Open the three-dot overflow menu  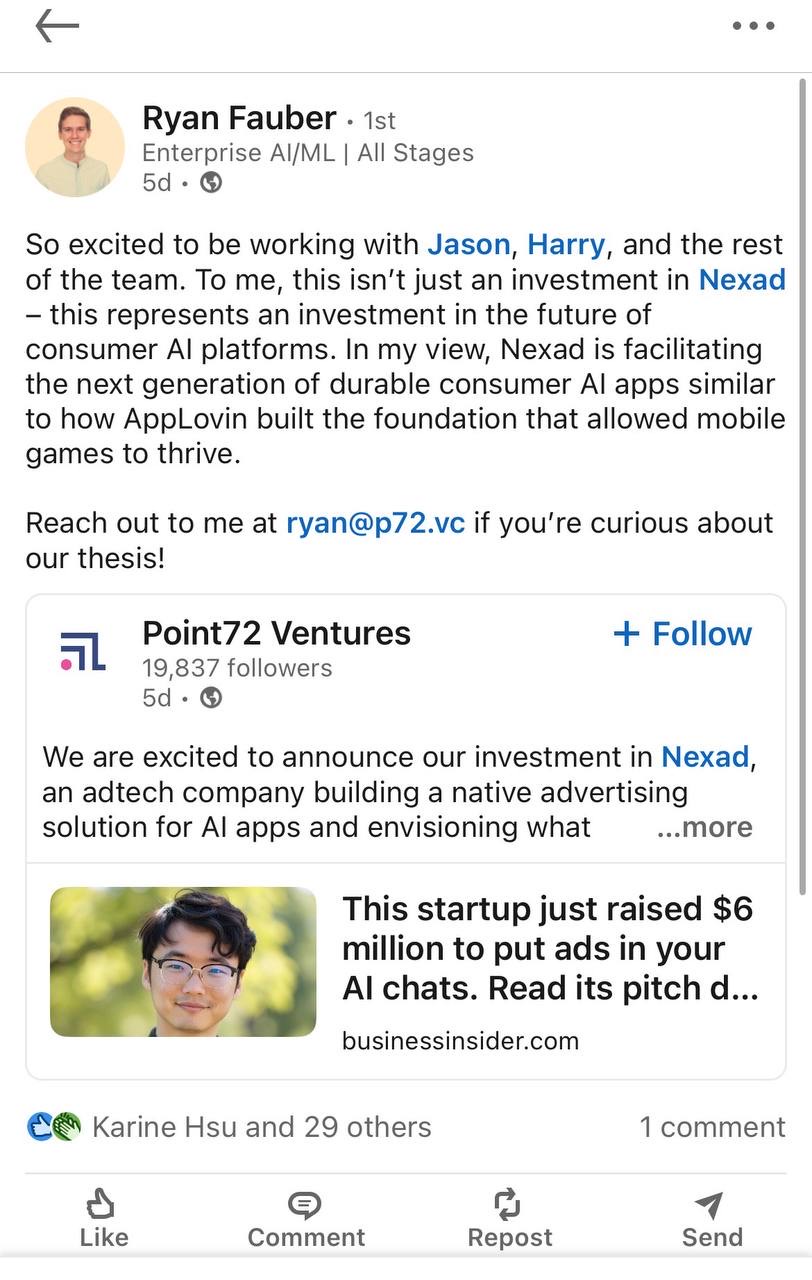point(753,27)
